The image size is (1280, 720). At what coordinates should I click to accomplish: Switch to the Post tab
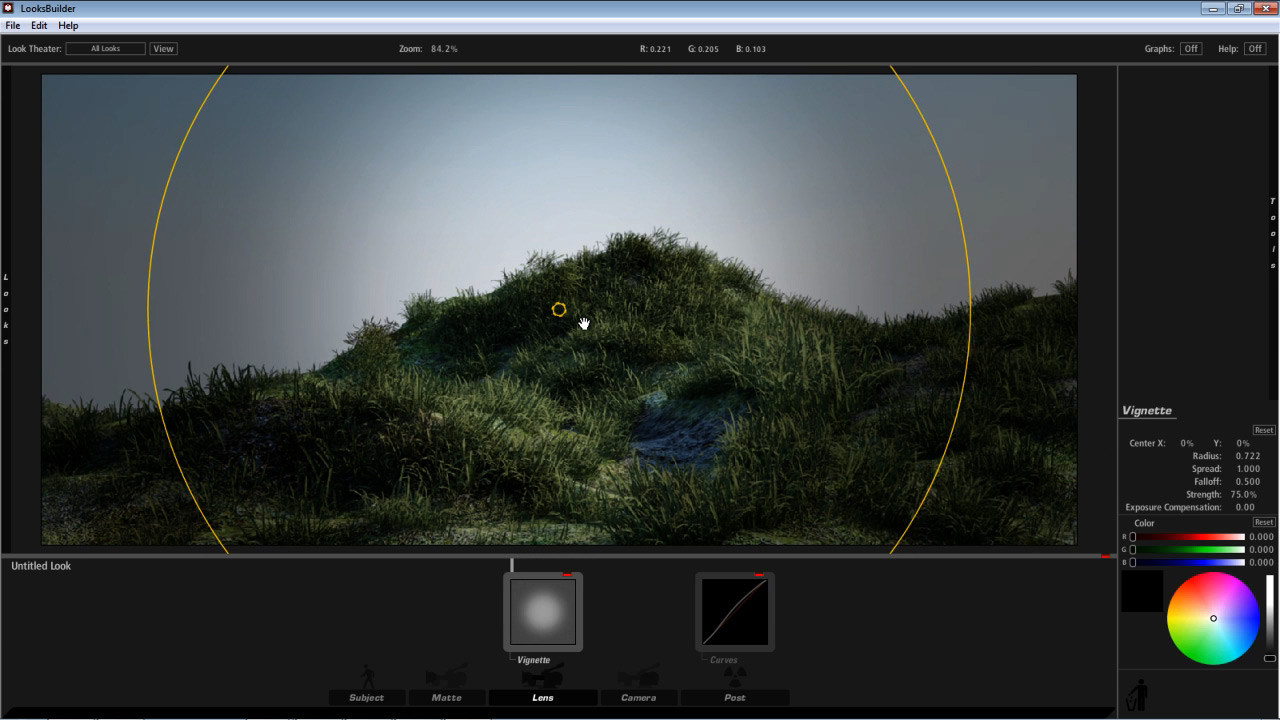pyautogui.click(x=735, y=698)
